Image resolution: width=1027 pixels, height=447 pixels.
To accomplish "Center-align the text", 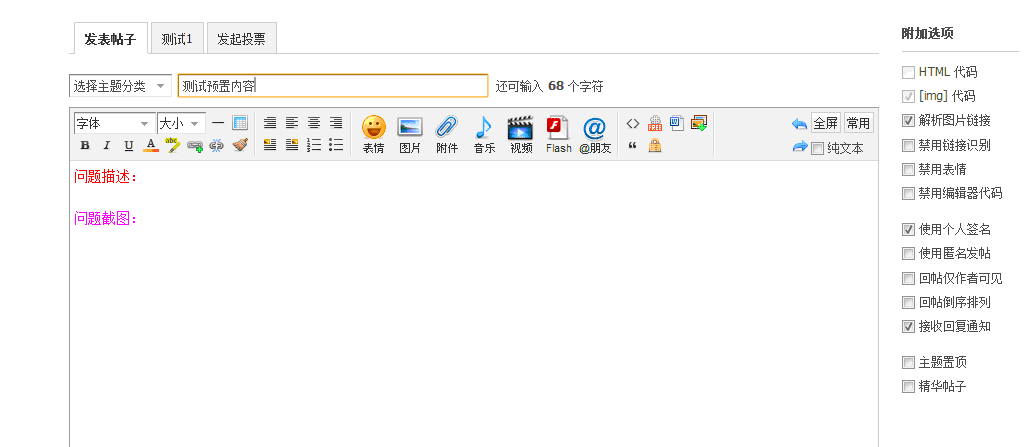I will coord(314,123).
